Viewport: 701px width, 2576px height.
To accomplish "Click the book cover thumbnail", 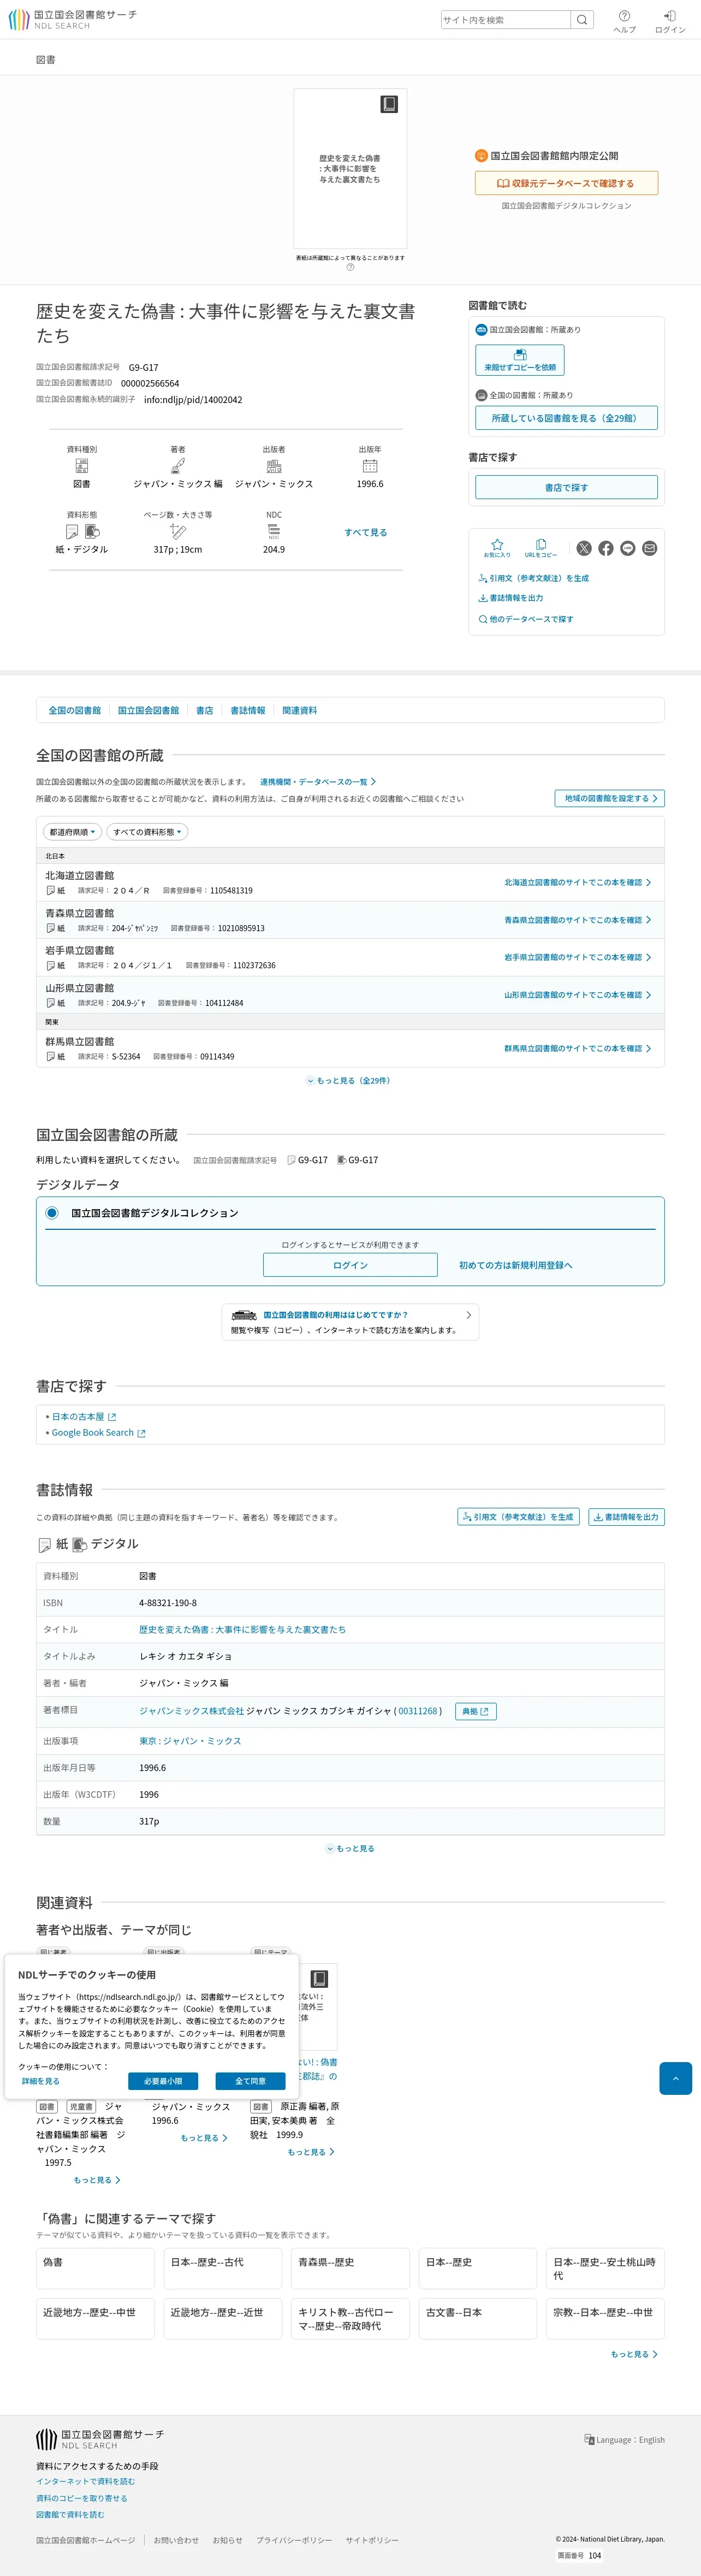I will point(350,168).
